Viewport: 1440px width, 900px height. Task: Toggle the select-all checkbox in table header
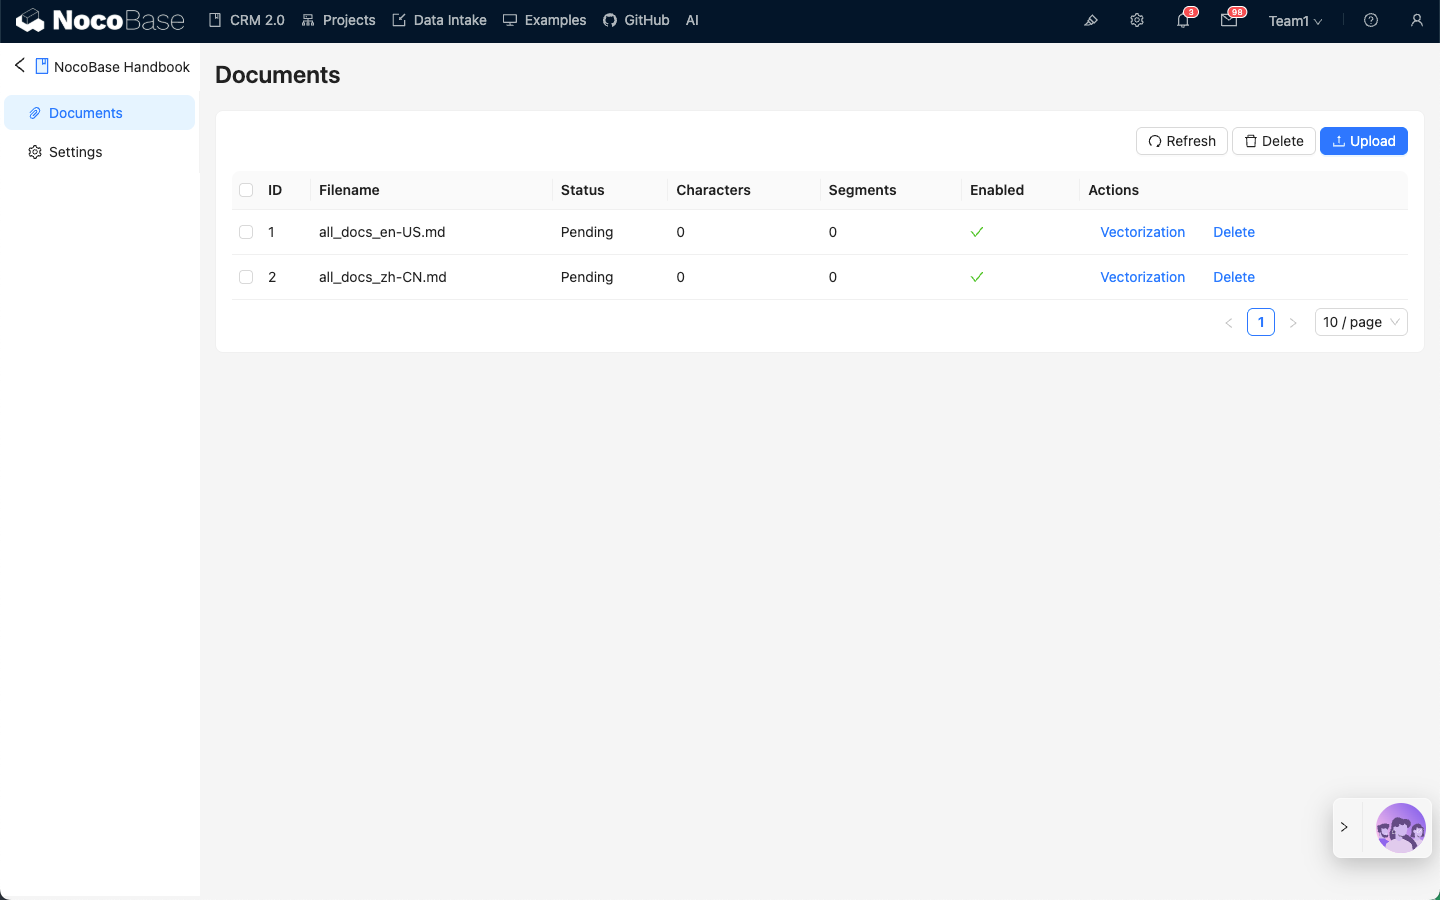[x=246, y=190]
